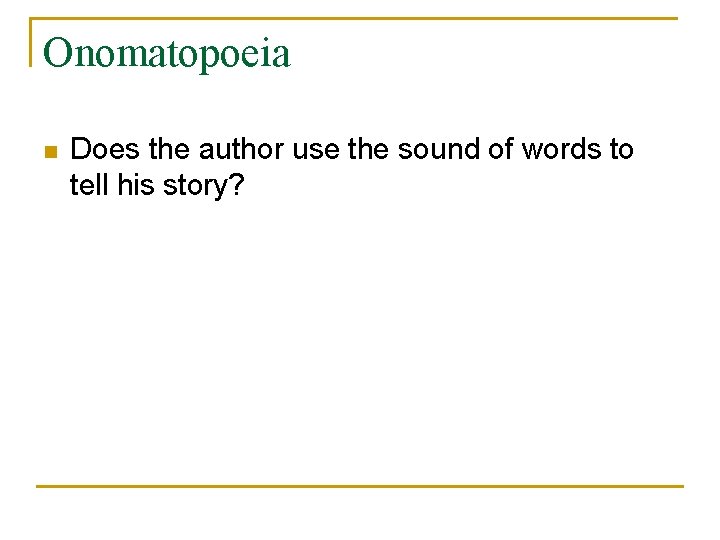
Task: Click the word "his" in the bullet
Action: click(x=131, y=185)
